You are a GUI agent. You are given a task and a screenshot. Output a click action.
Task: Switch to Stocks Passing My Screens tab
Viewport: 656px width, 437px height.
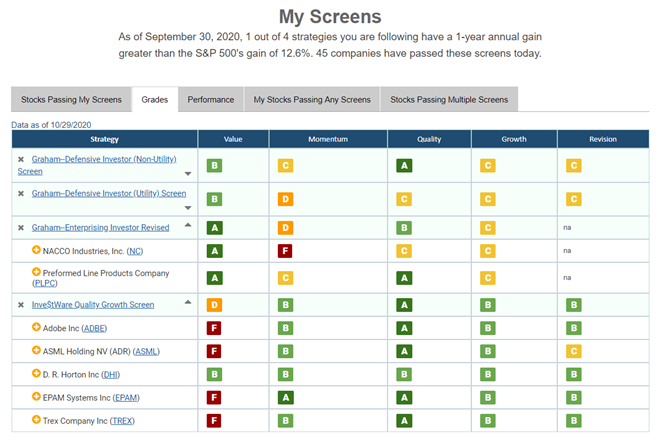tap(71, 100)
